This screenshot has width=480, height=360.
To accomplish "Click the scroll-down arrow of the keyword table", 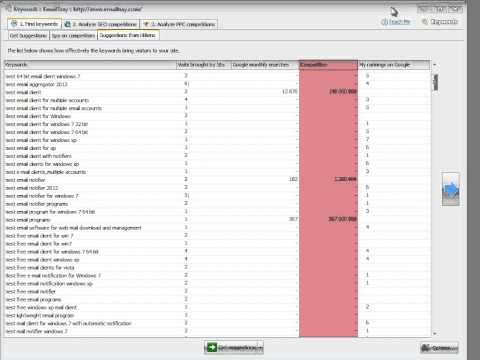I will 435,333.
